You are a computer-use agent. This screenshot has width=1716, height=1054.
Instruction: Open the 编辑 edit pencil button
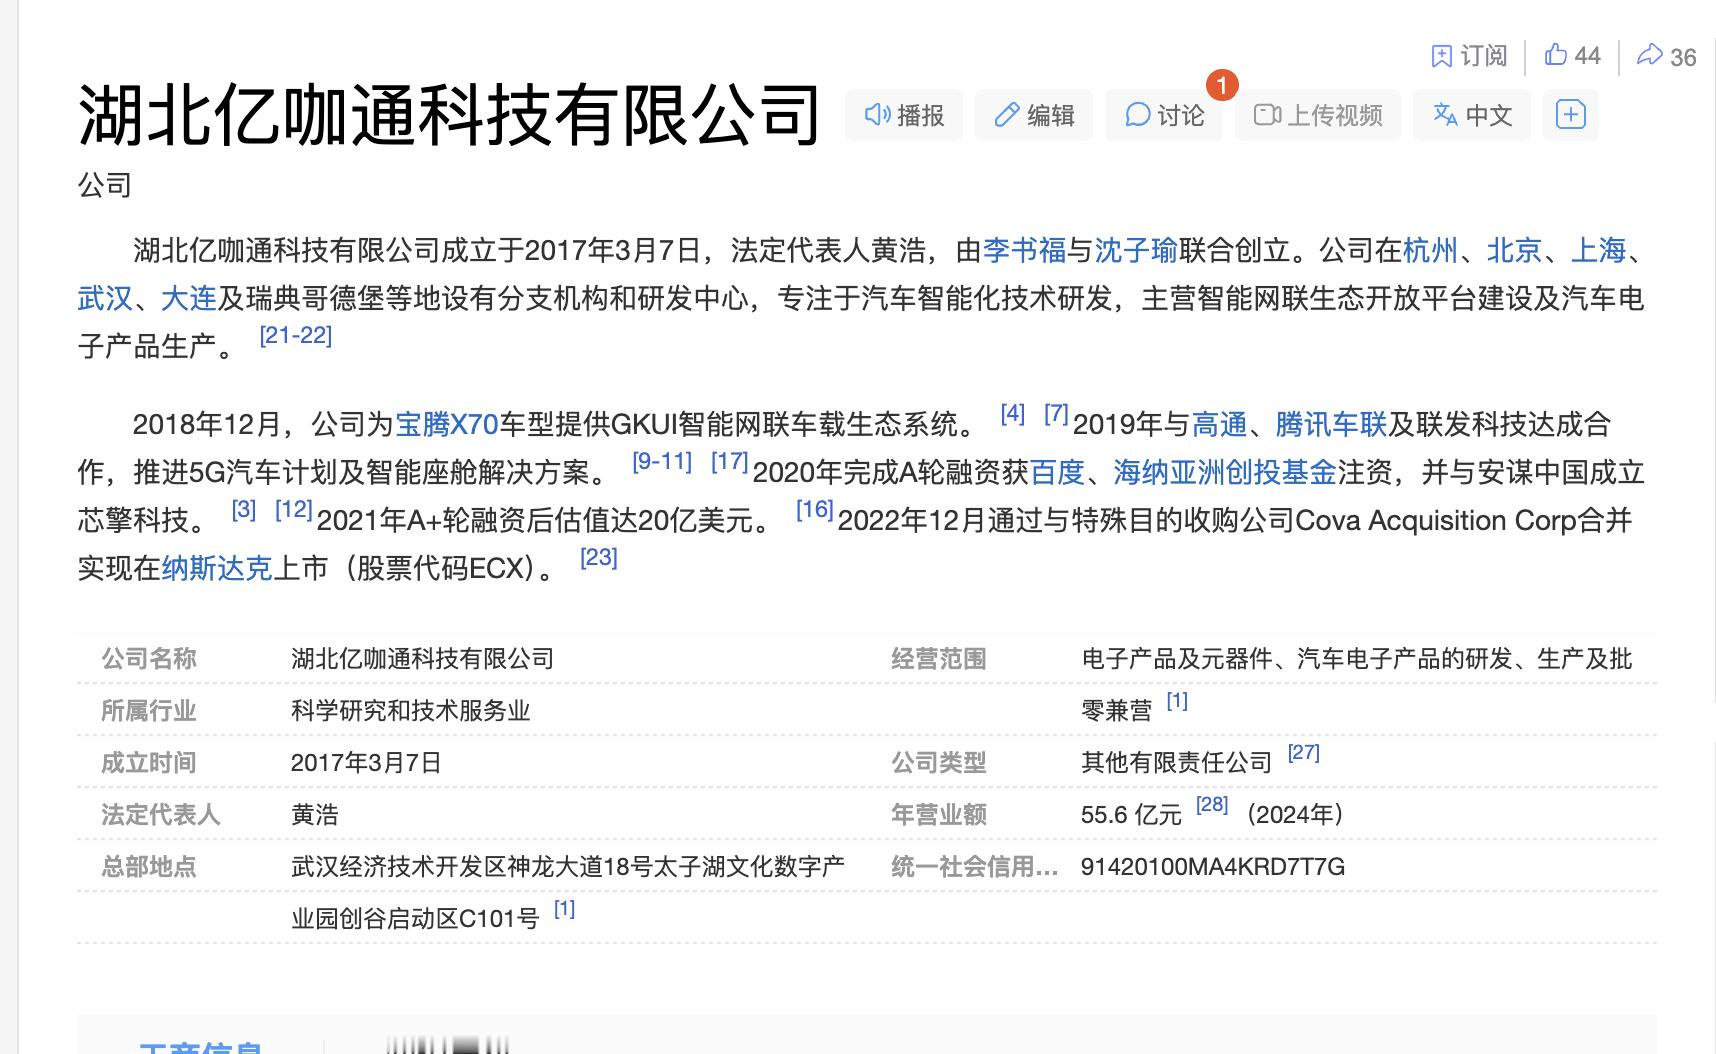click(x=1034, y=115)
